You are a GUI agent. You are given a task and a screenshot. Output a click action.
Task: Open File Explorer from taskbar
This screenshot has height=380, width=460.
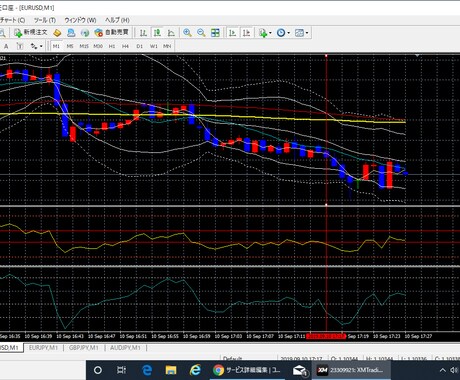171,370
